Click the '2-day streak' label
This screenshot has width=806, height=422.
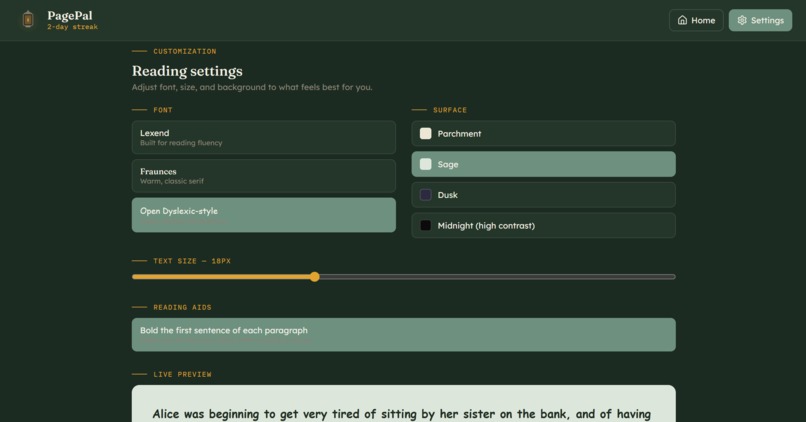coord(72,27)
